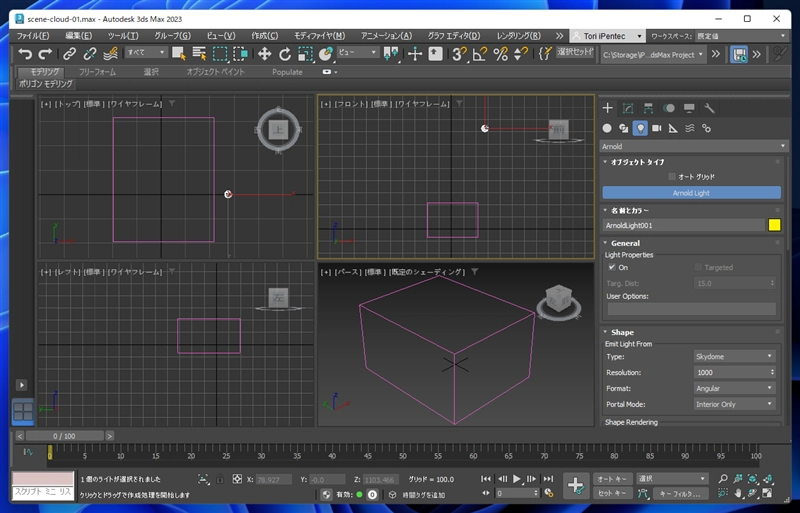Image resolution: width=800 pixels, height=513 pixels.
Task: Click the yellow object color swatch
Action: pyautogui.click(x=774, y=225)
